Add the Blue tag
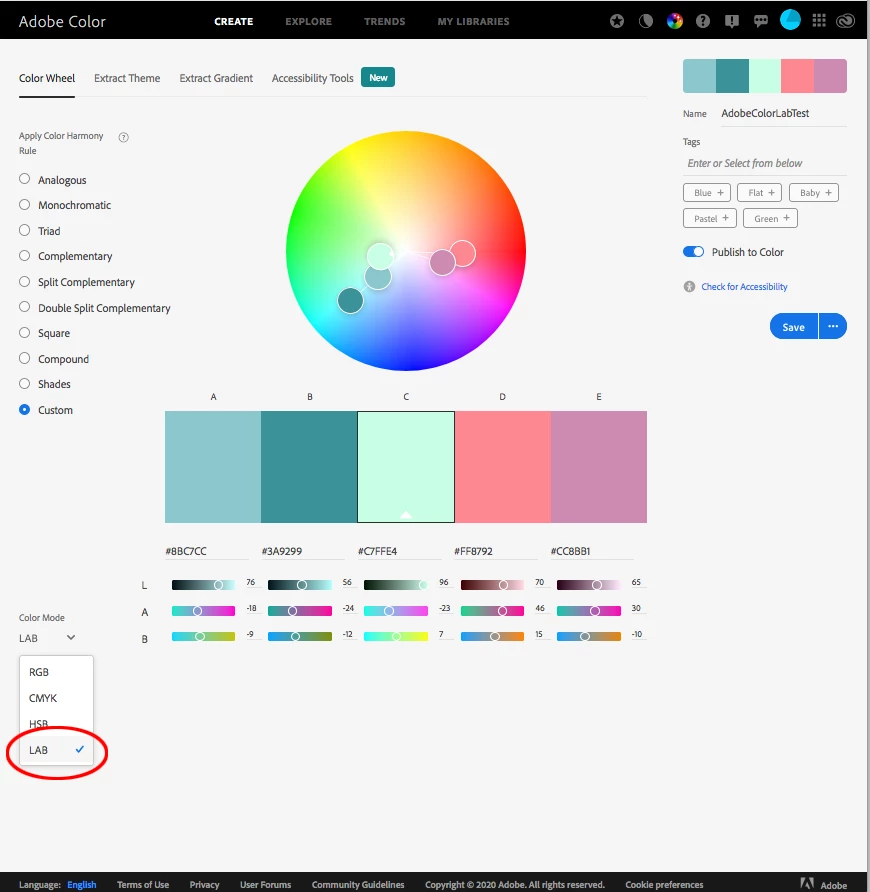This screenshot has height=892, width=870. point(707,193)
